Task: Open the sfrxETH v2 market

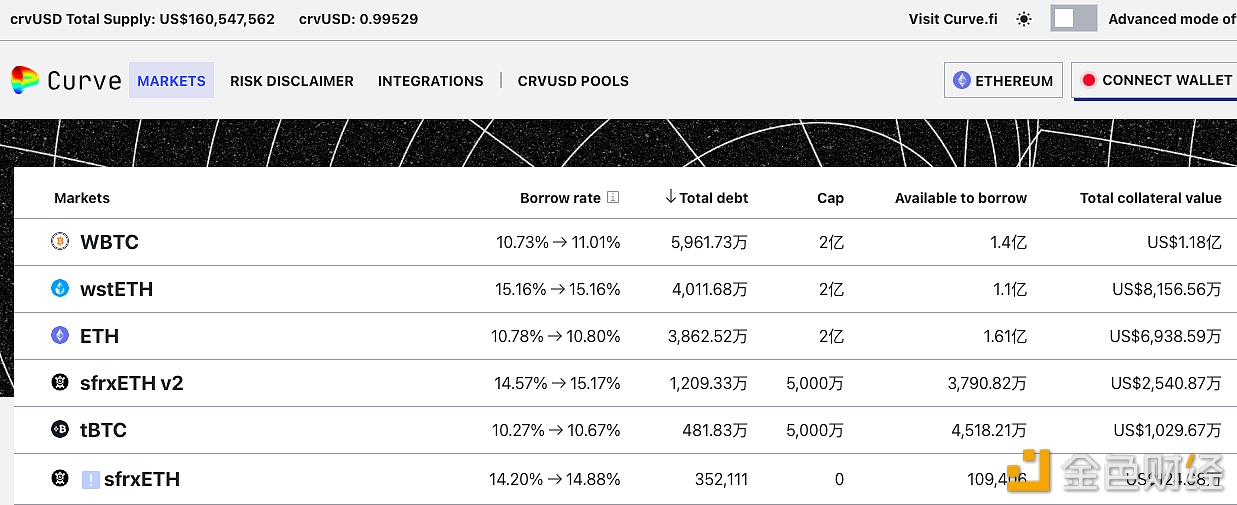Action: [x=625, y=383]
